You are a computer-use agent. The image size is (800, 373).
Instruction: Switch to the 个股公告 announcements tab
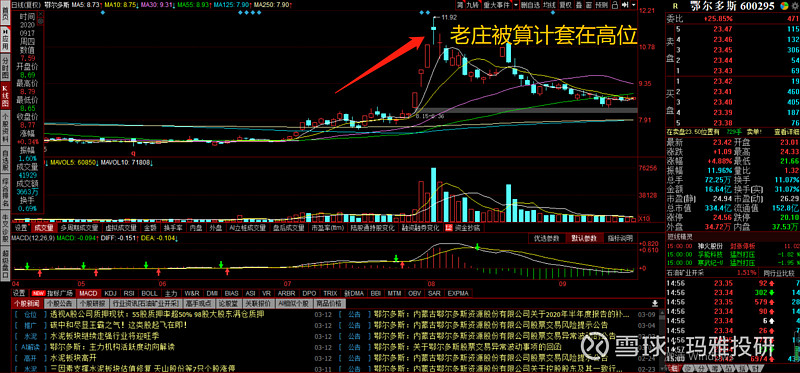coord(60,303)
